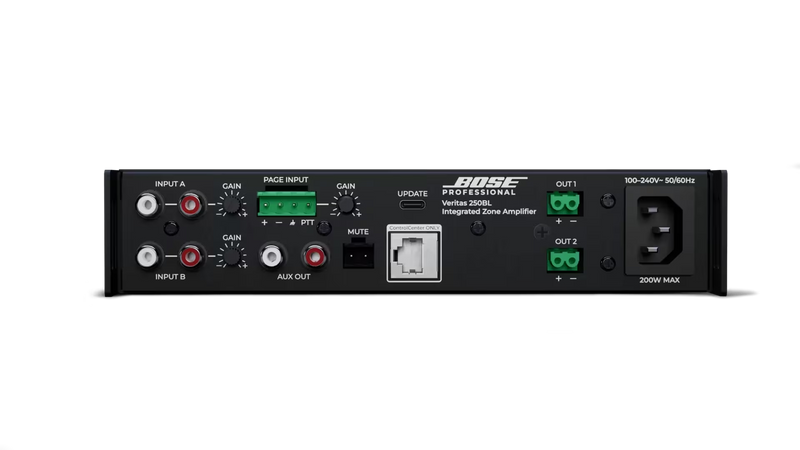Click the 'OUT 2' label
800x450 pixels.
[x=566, y=241]
